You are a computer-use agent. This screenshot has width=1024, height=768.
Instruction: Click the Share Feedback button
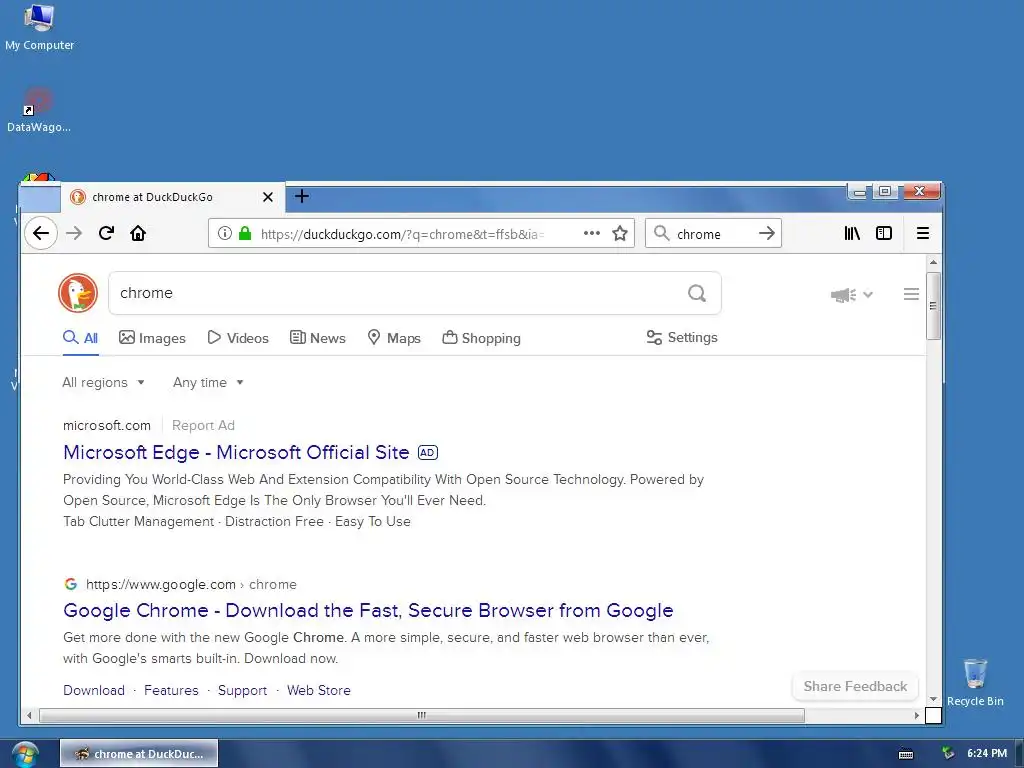click(855, 686)
